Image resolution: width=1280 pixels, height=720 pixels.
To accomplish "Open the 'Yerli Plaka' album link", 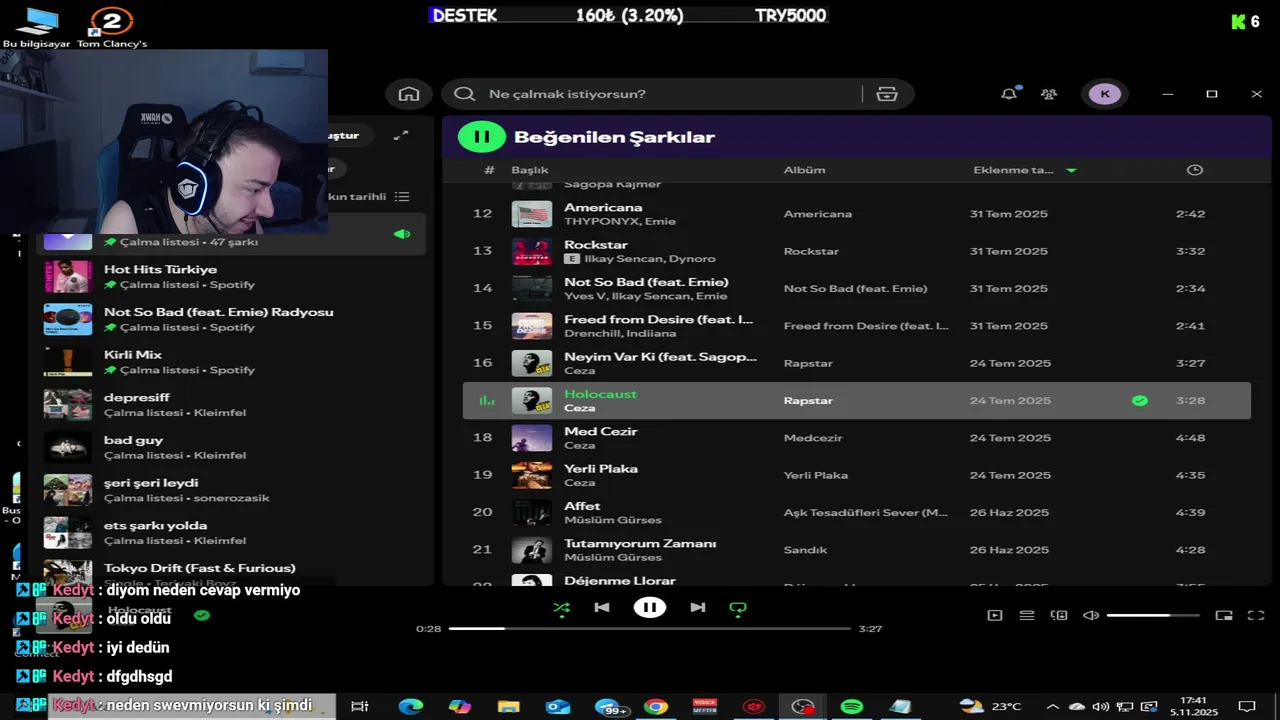I will pos(815,475).
